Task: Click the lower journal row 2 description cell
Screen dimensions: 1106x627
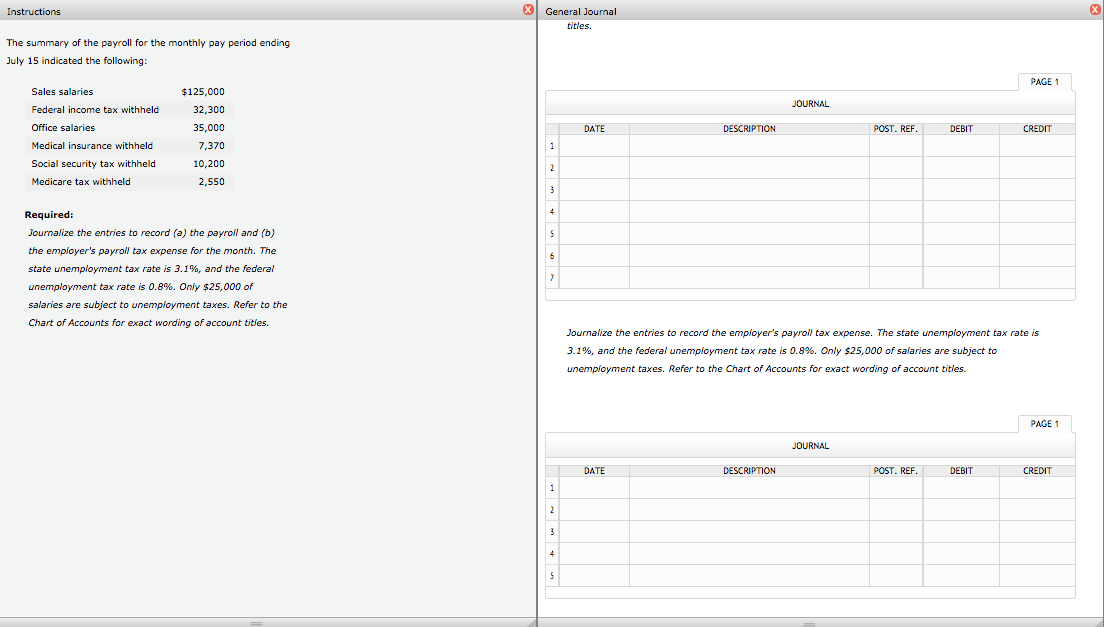Action: (x=749, y=510)
